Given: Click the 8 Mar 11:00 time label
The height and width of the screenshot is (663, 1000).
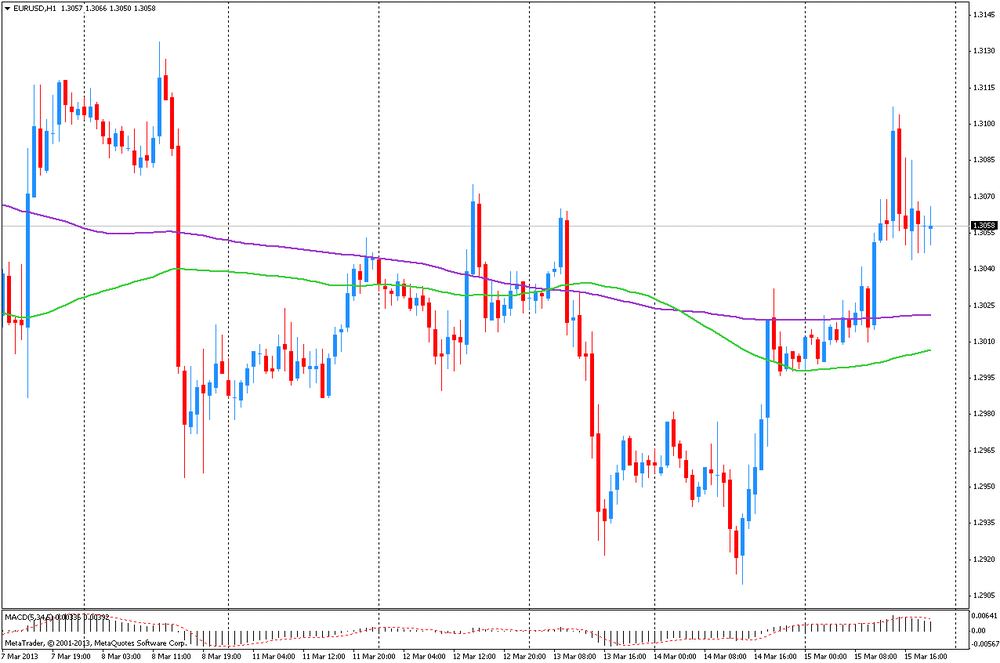Looking at the screenshot, I should 171,656.
